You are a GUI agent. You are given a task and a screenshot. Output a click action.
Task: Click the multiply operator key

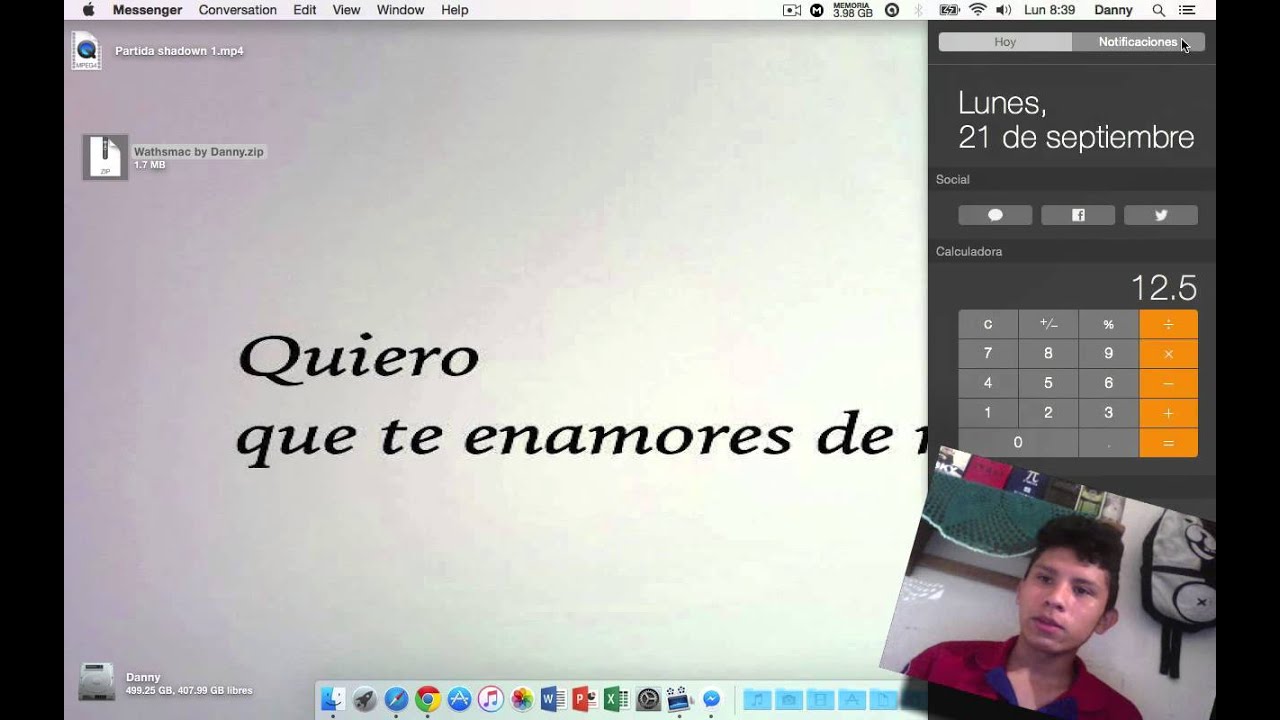[x=1168, y=353]
